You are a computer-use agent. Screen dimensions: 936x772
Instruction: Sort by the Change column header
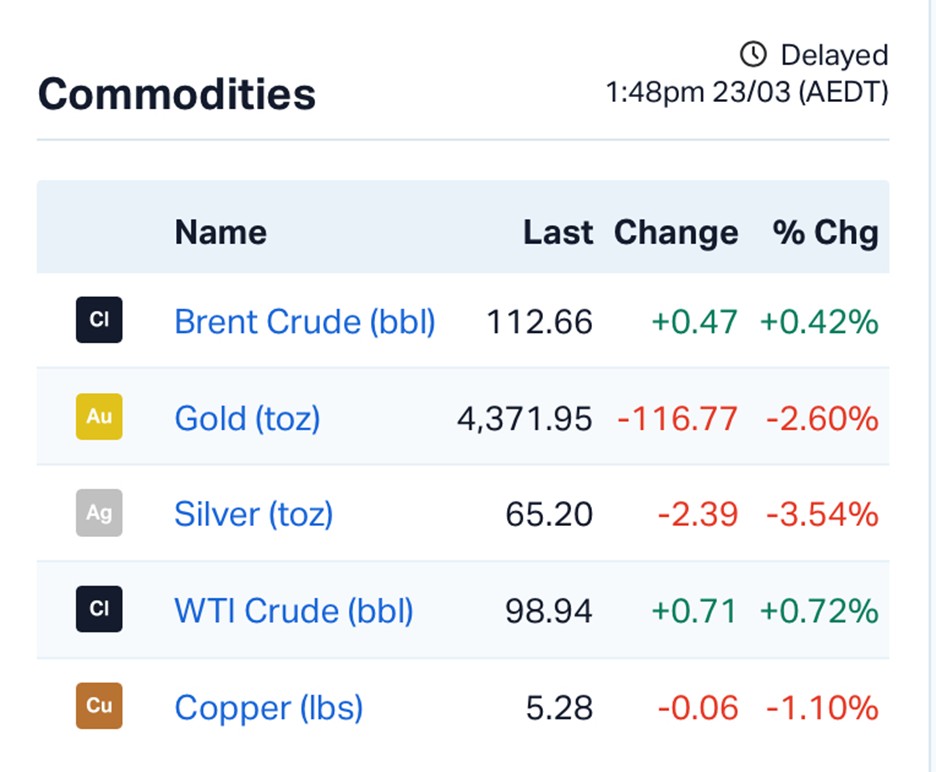coord(676,232)
